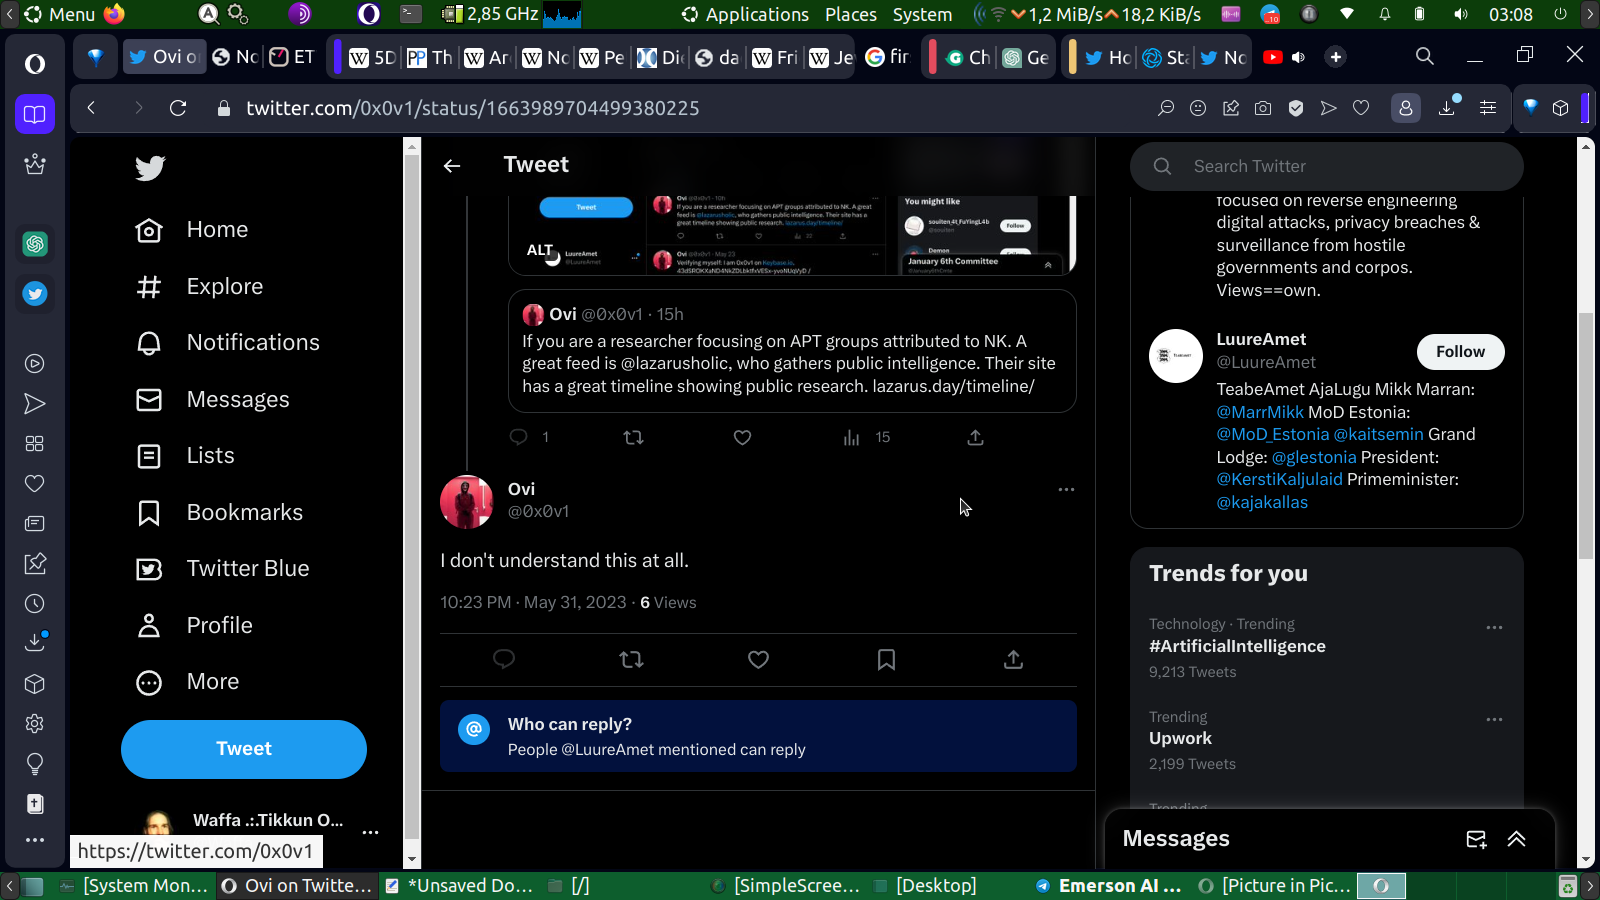This screenshot has width=1600, height=900.
Task: Open the Explore navigation item
Action: (x=200, y=287)
